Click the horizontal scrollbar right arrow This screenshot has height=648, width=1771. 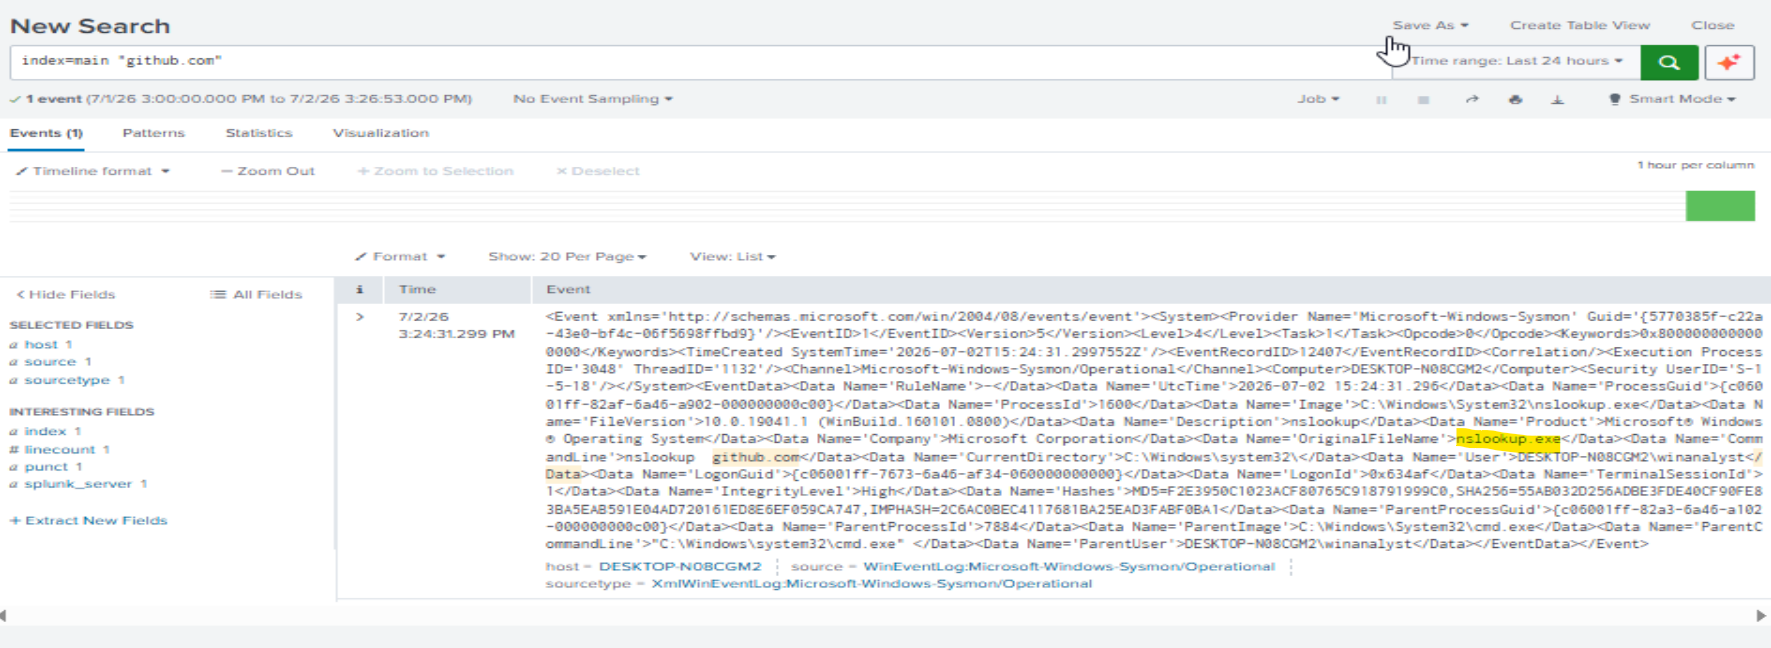[x=1761, y=616]
